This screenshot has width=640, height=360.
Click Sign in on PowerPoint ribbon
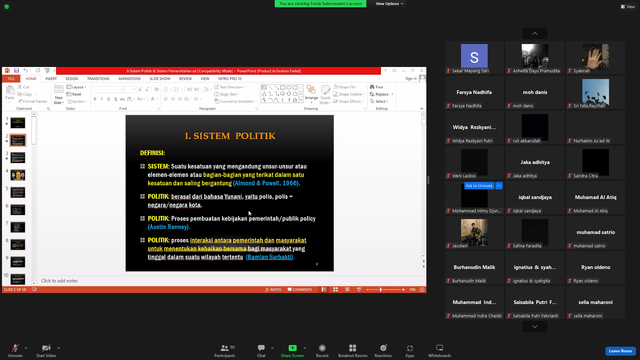[411, 78]
